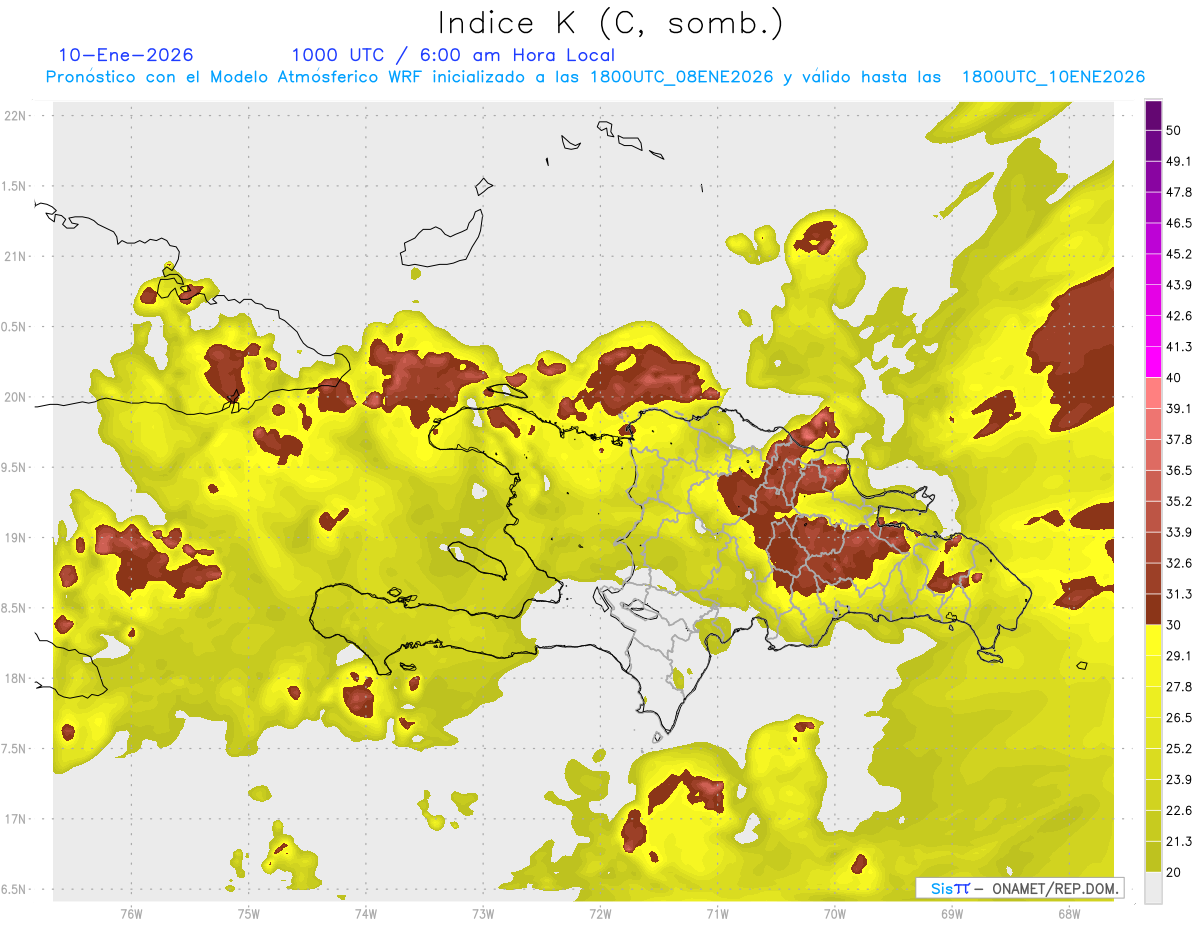This screenshot has width=1200, height=927.
Task: Click the colorbar value "31.3"
Action: coord(1179,594)
